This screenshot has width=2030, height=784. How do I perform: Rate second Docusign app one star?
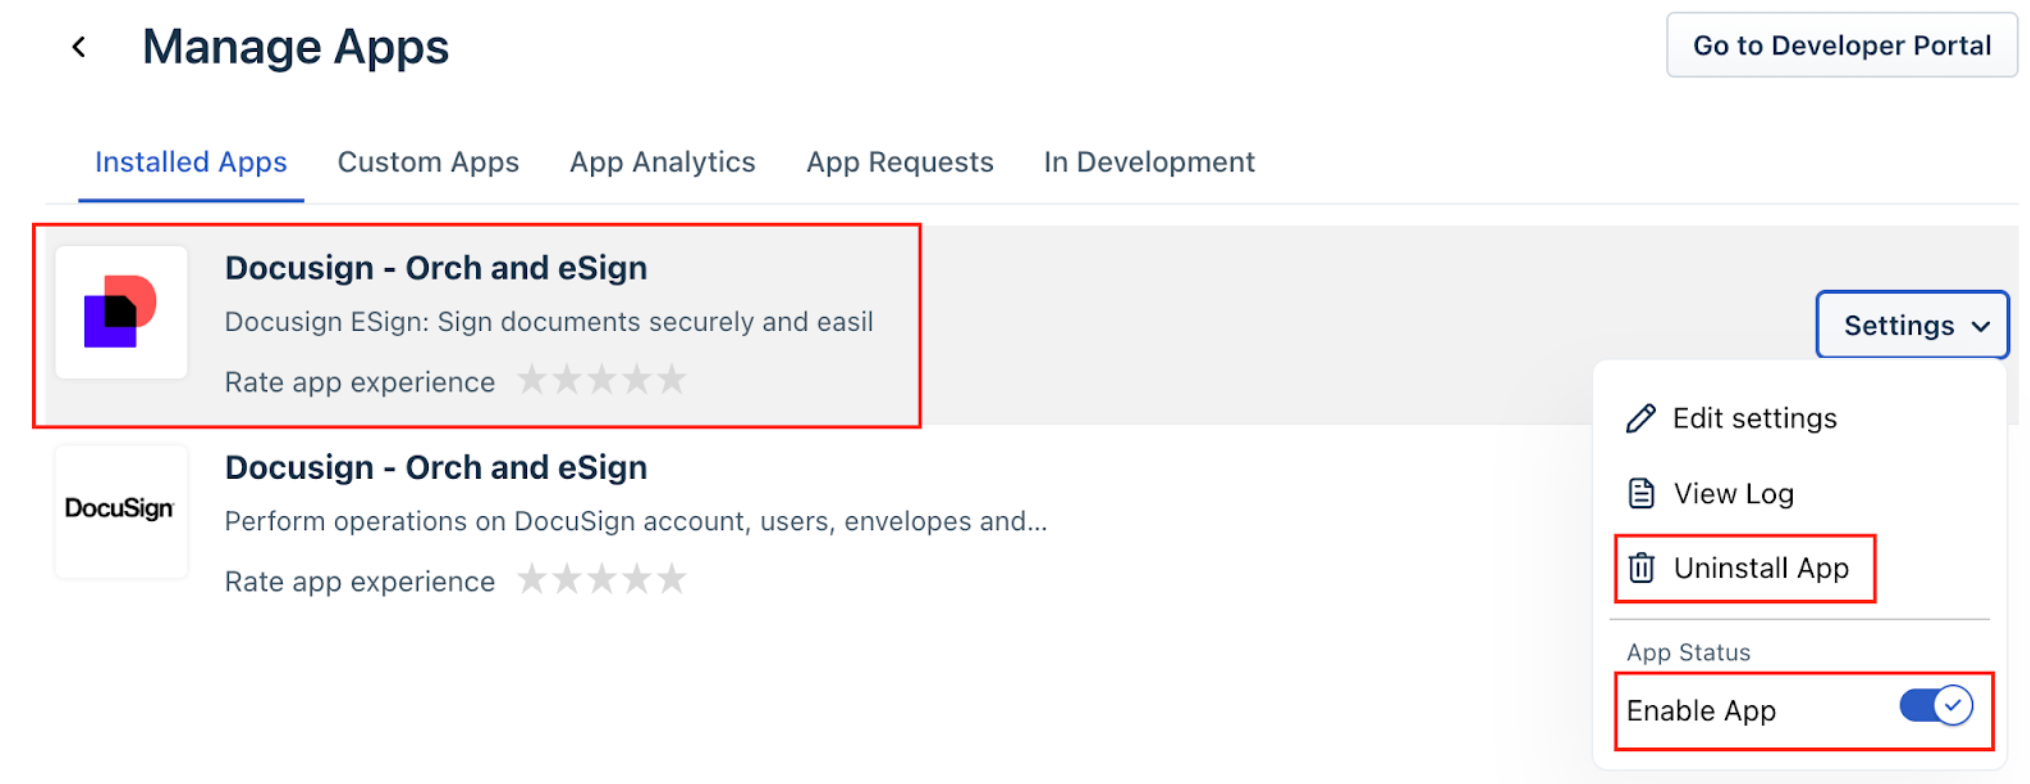click(x=531, y=579)
